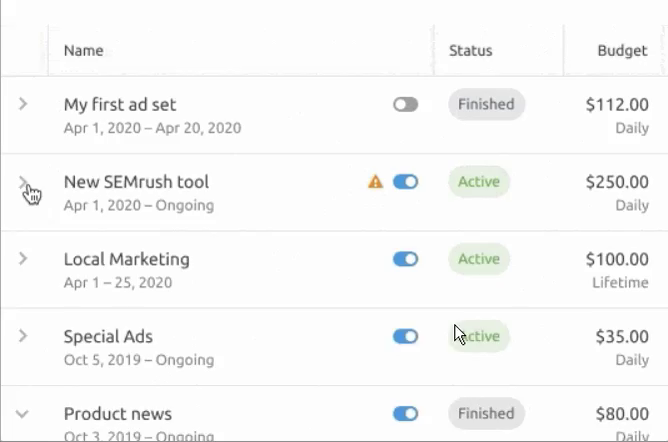Expand the Local Marketing row

pyautogui.click(x=24, y=259)
